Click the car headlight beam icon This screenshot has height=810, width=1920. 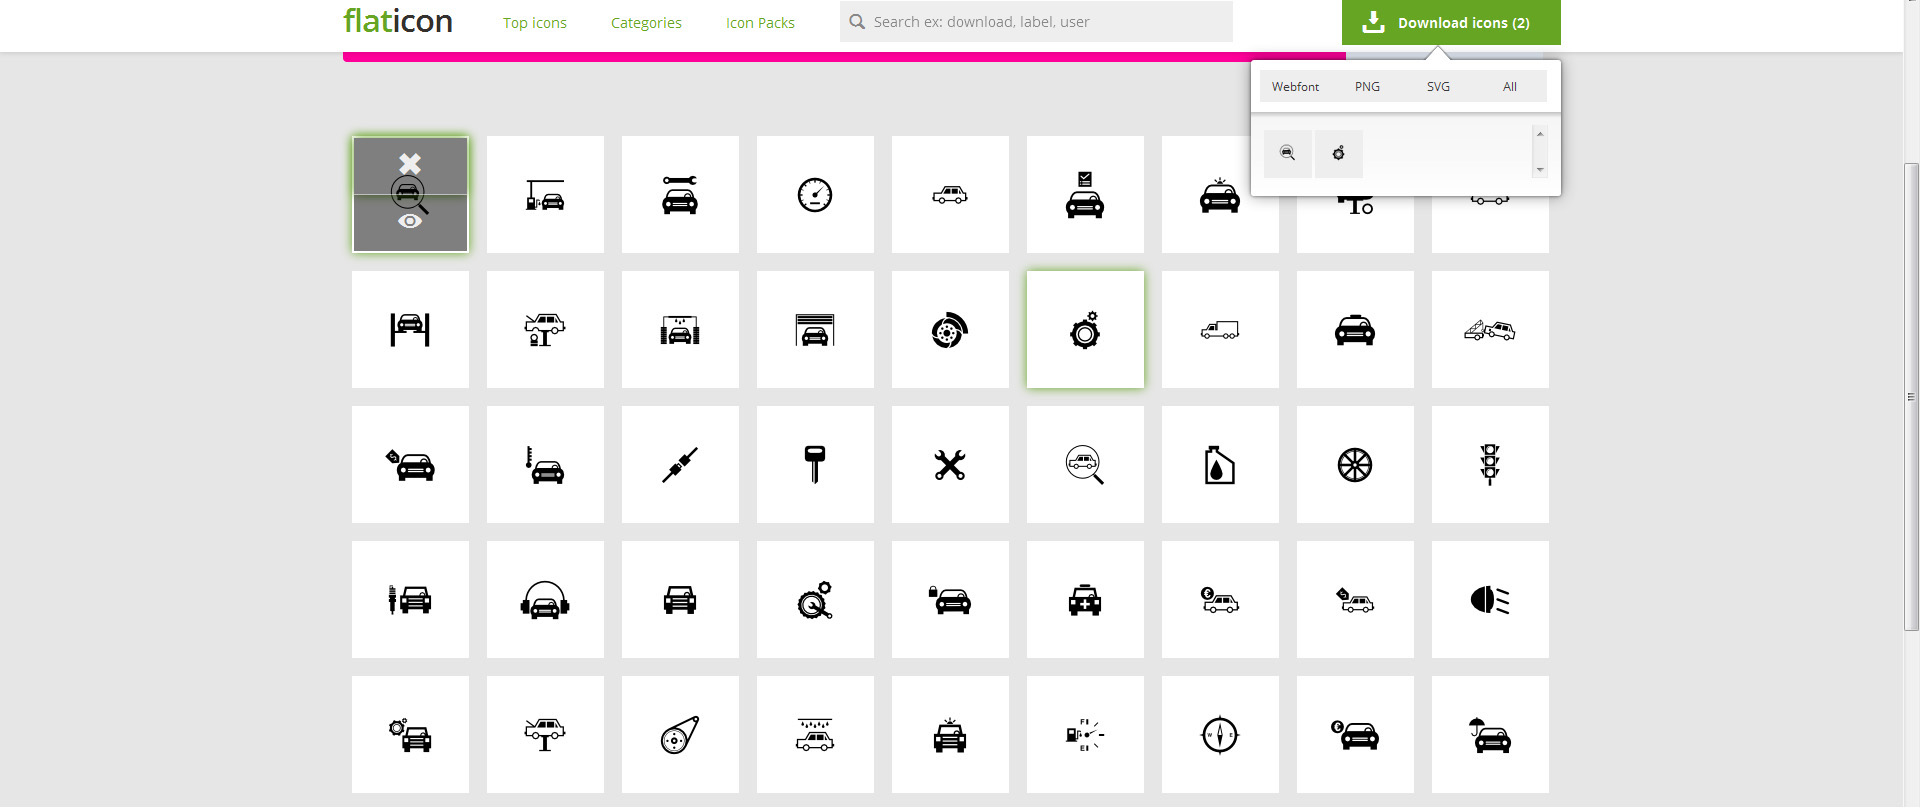coord(1489,600)
